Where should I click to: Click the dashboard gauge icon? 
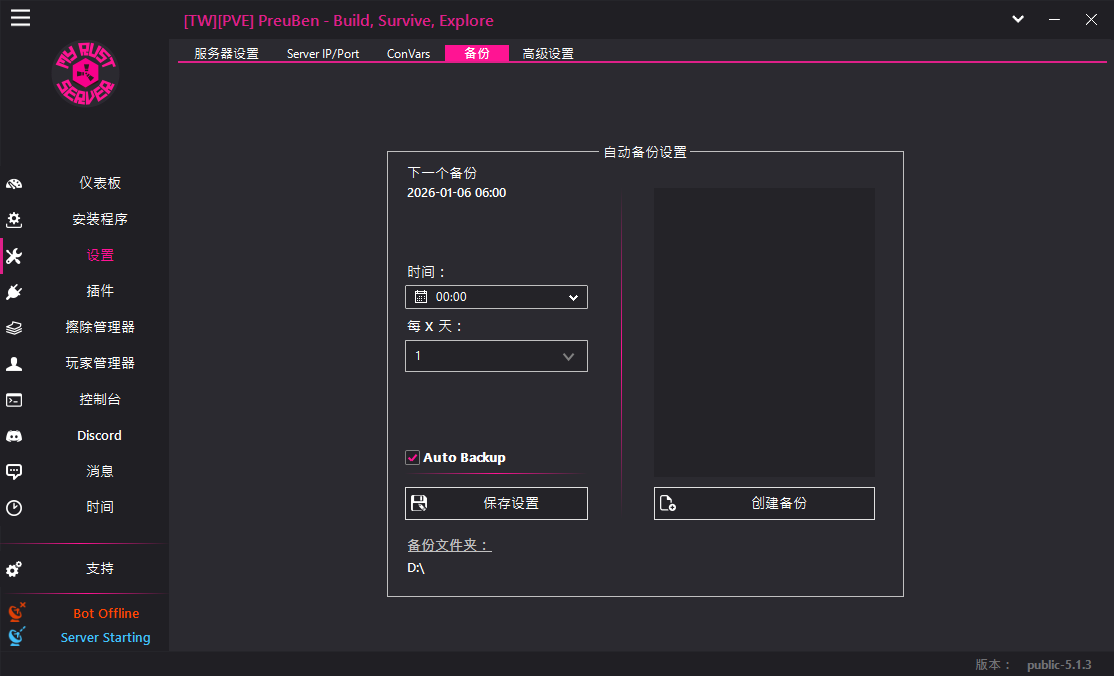tap(14, 184)
